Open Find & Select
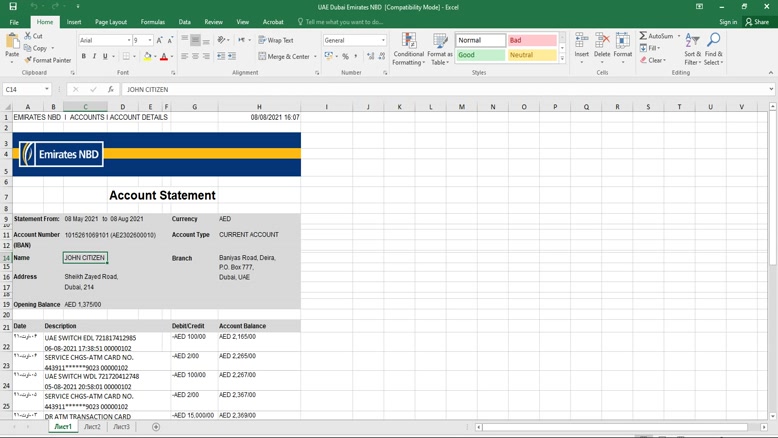Image resolution: width=778 pixels, height=438 pixels. coord(713,49)
